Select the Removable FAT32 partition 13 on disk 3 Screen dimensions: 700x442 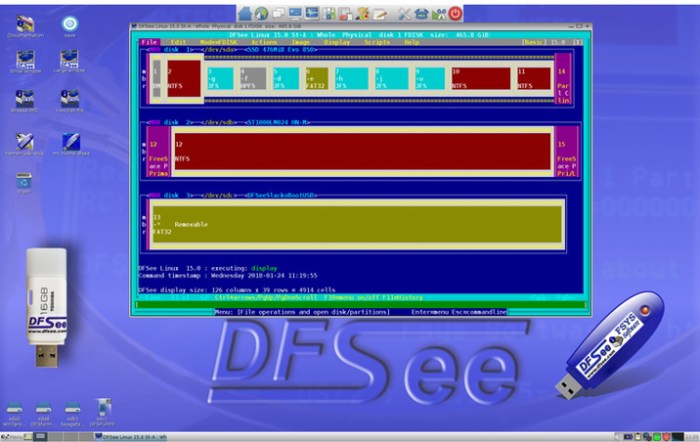tap(357, 225)
